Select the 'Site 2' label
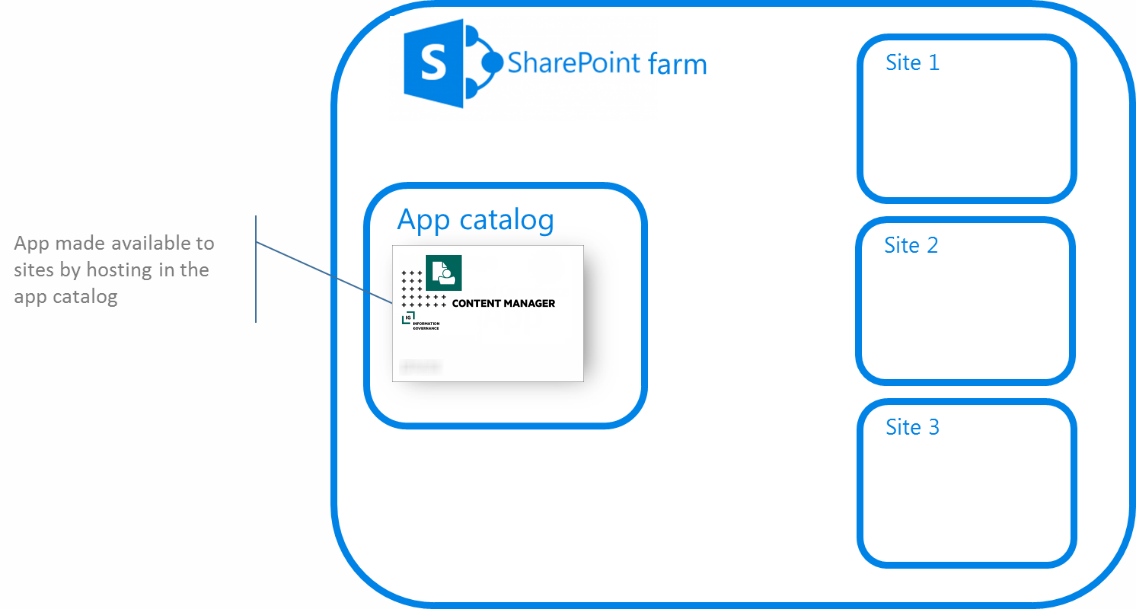 [911, 245]
